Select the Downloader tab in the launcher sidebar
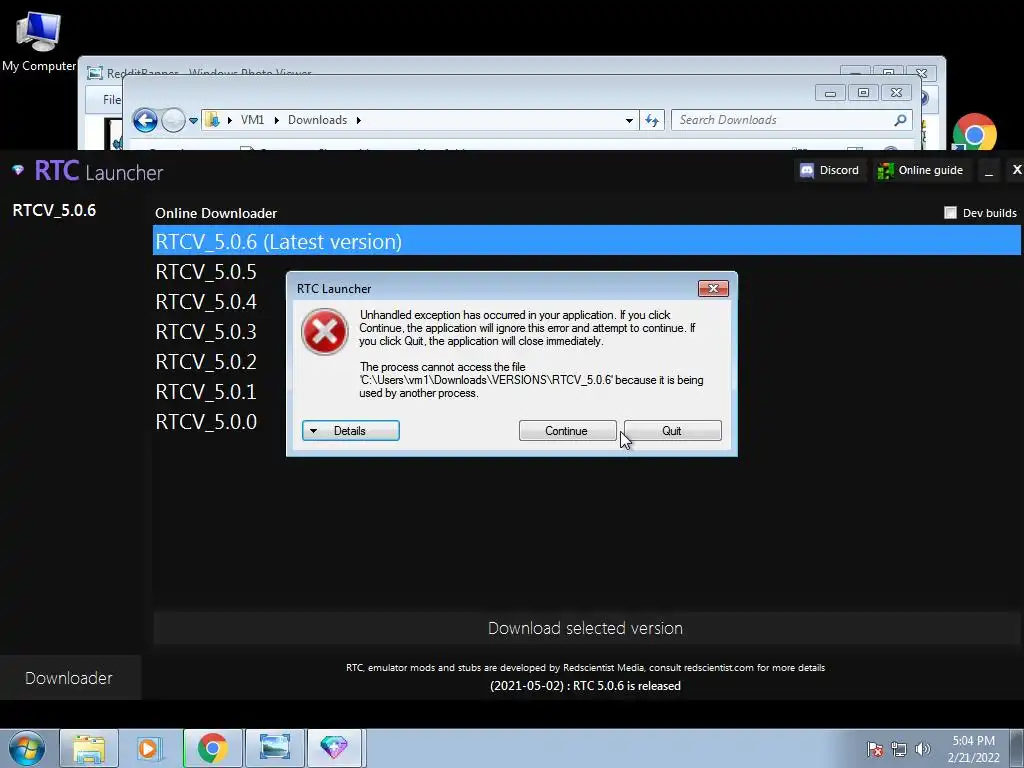Image resolution: width=1024 pixels, height=768 pixels. pyautogui.click(x=69, y=678)
